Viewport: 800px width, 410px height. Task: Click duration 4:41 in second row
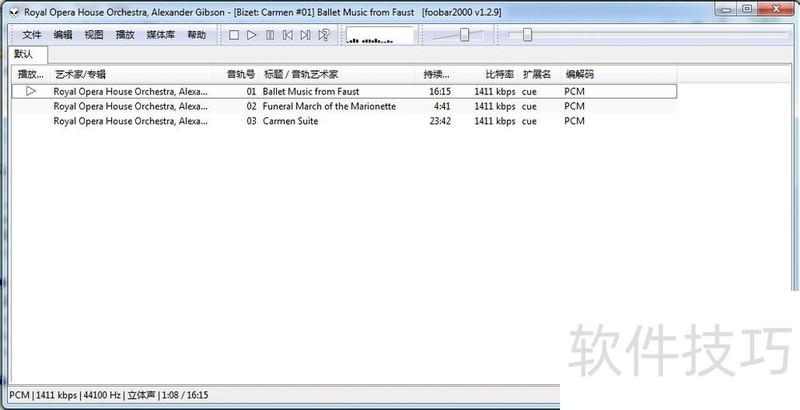pyautogui.click(x=442, y=107)
